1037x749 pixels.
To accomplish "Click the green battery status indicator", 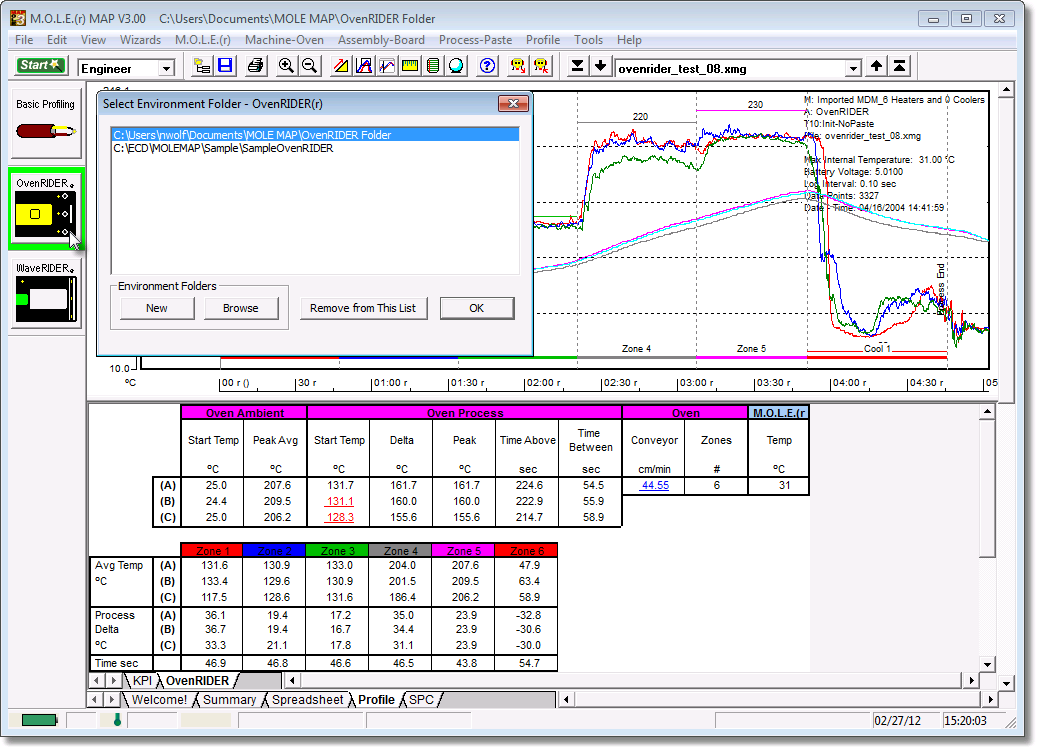I will click(x=39, y=720).
